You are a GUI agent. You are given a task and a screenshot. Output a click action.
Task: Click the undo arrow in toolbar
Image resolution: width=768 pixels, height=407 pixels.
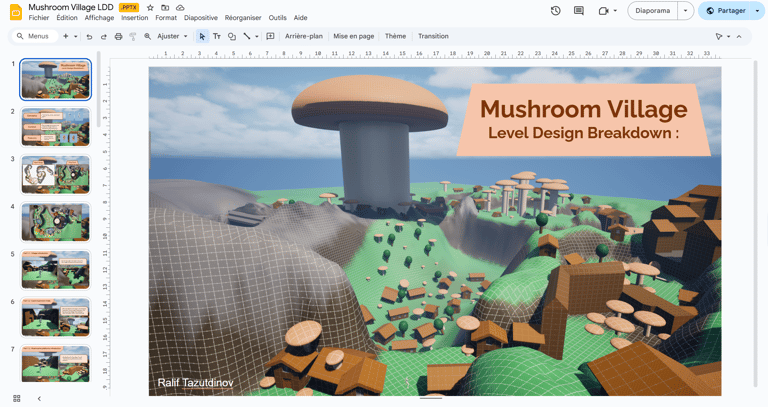tap(89, 36)
